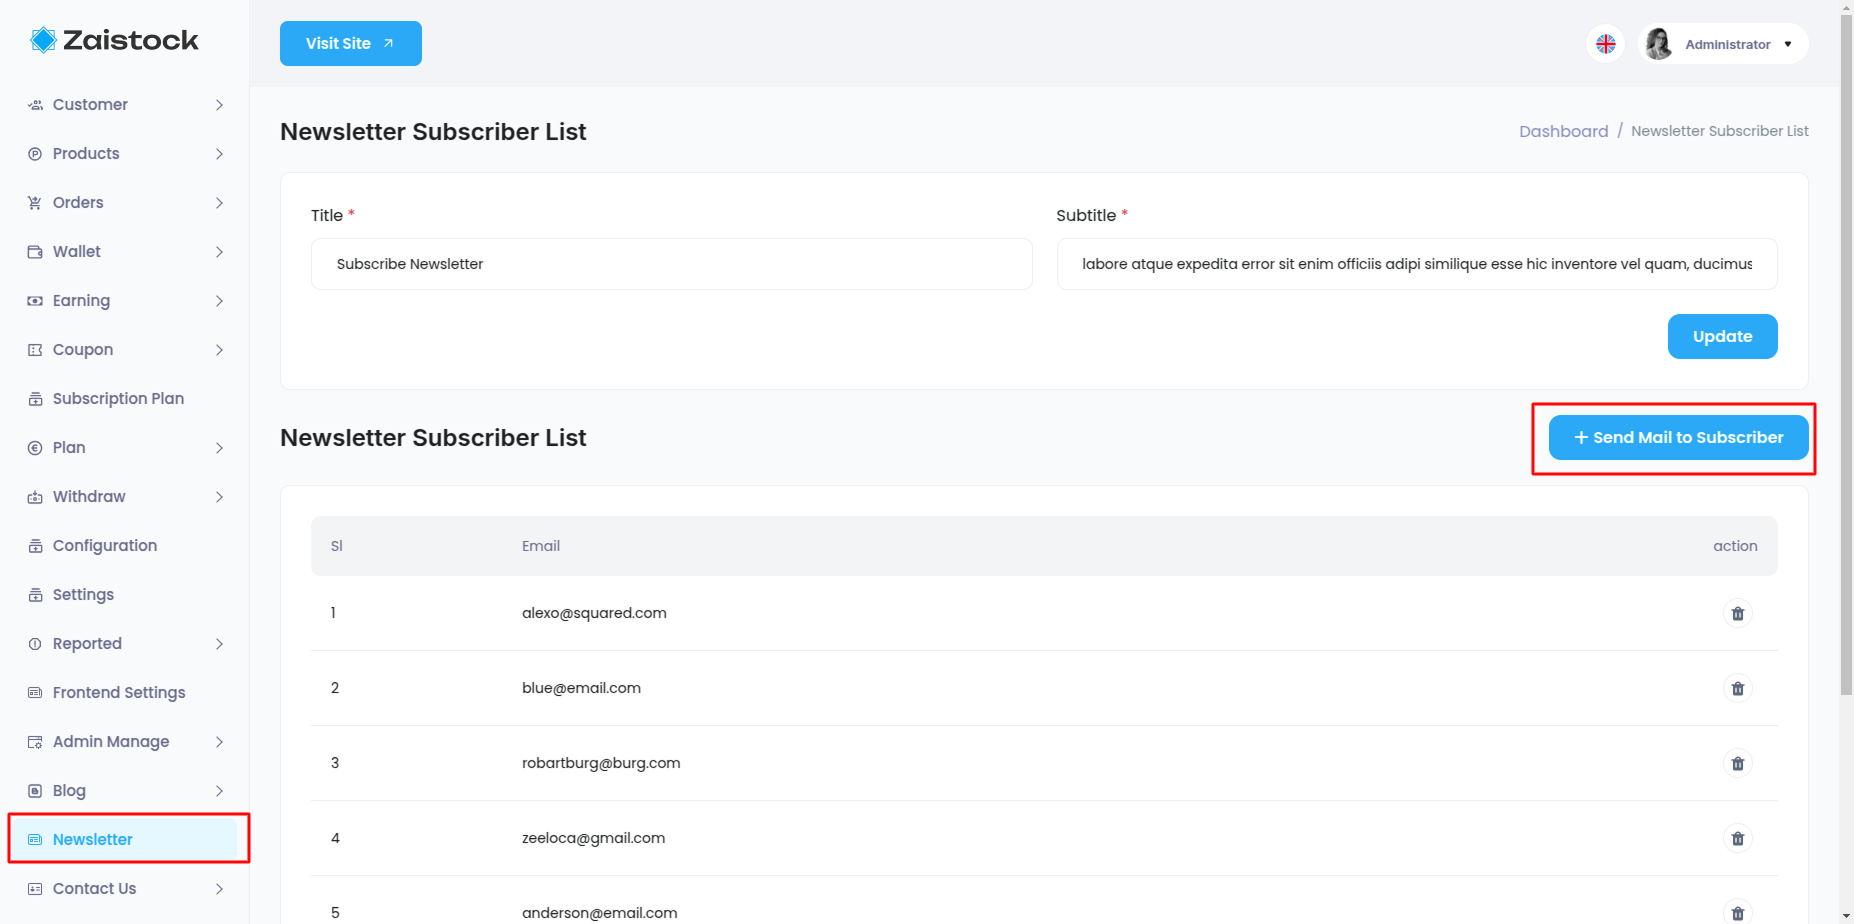The height and width of the screenshot is (924, 1854).
Task: Select Newsletter in the sidebar
Action: point(93,839)
